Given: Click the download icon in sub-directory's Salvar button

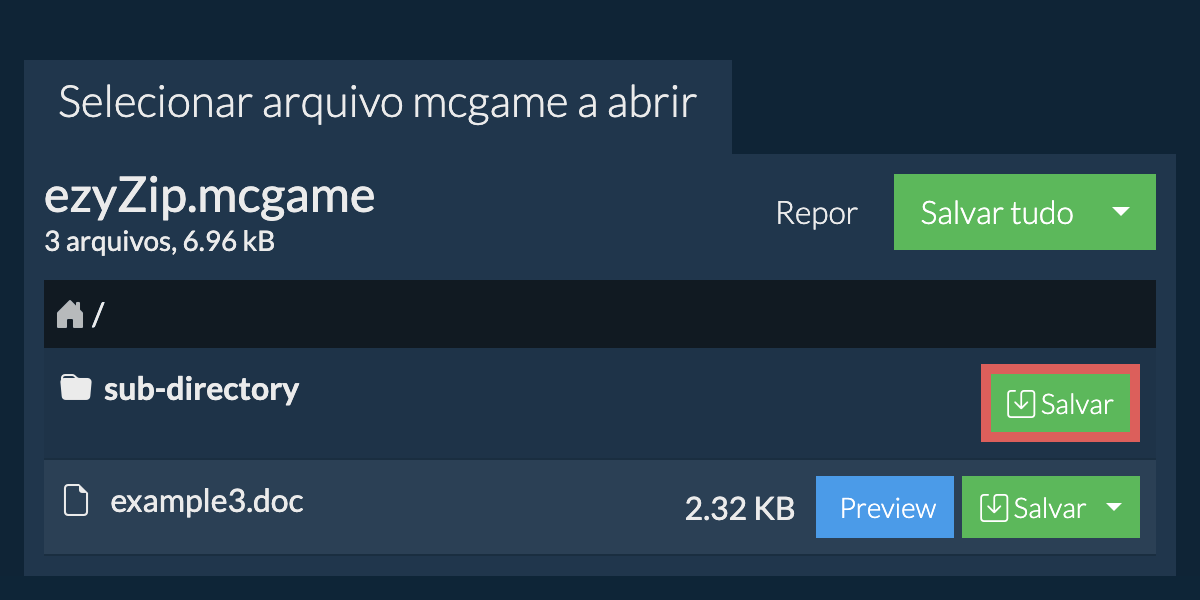Looking at the screenshot, I should pyautogui.click(x=1021, y=404).
